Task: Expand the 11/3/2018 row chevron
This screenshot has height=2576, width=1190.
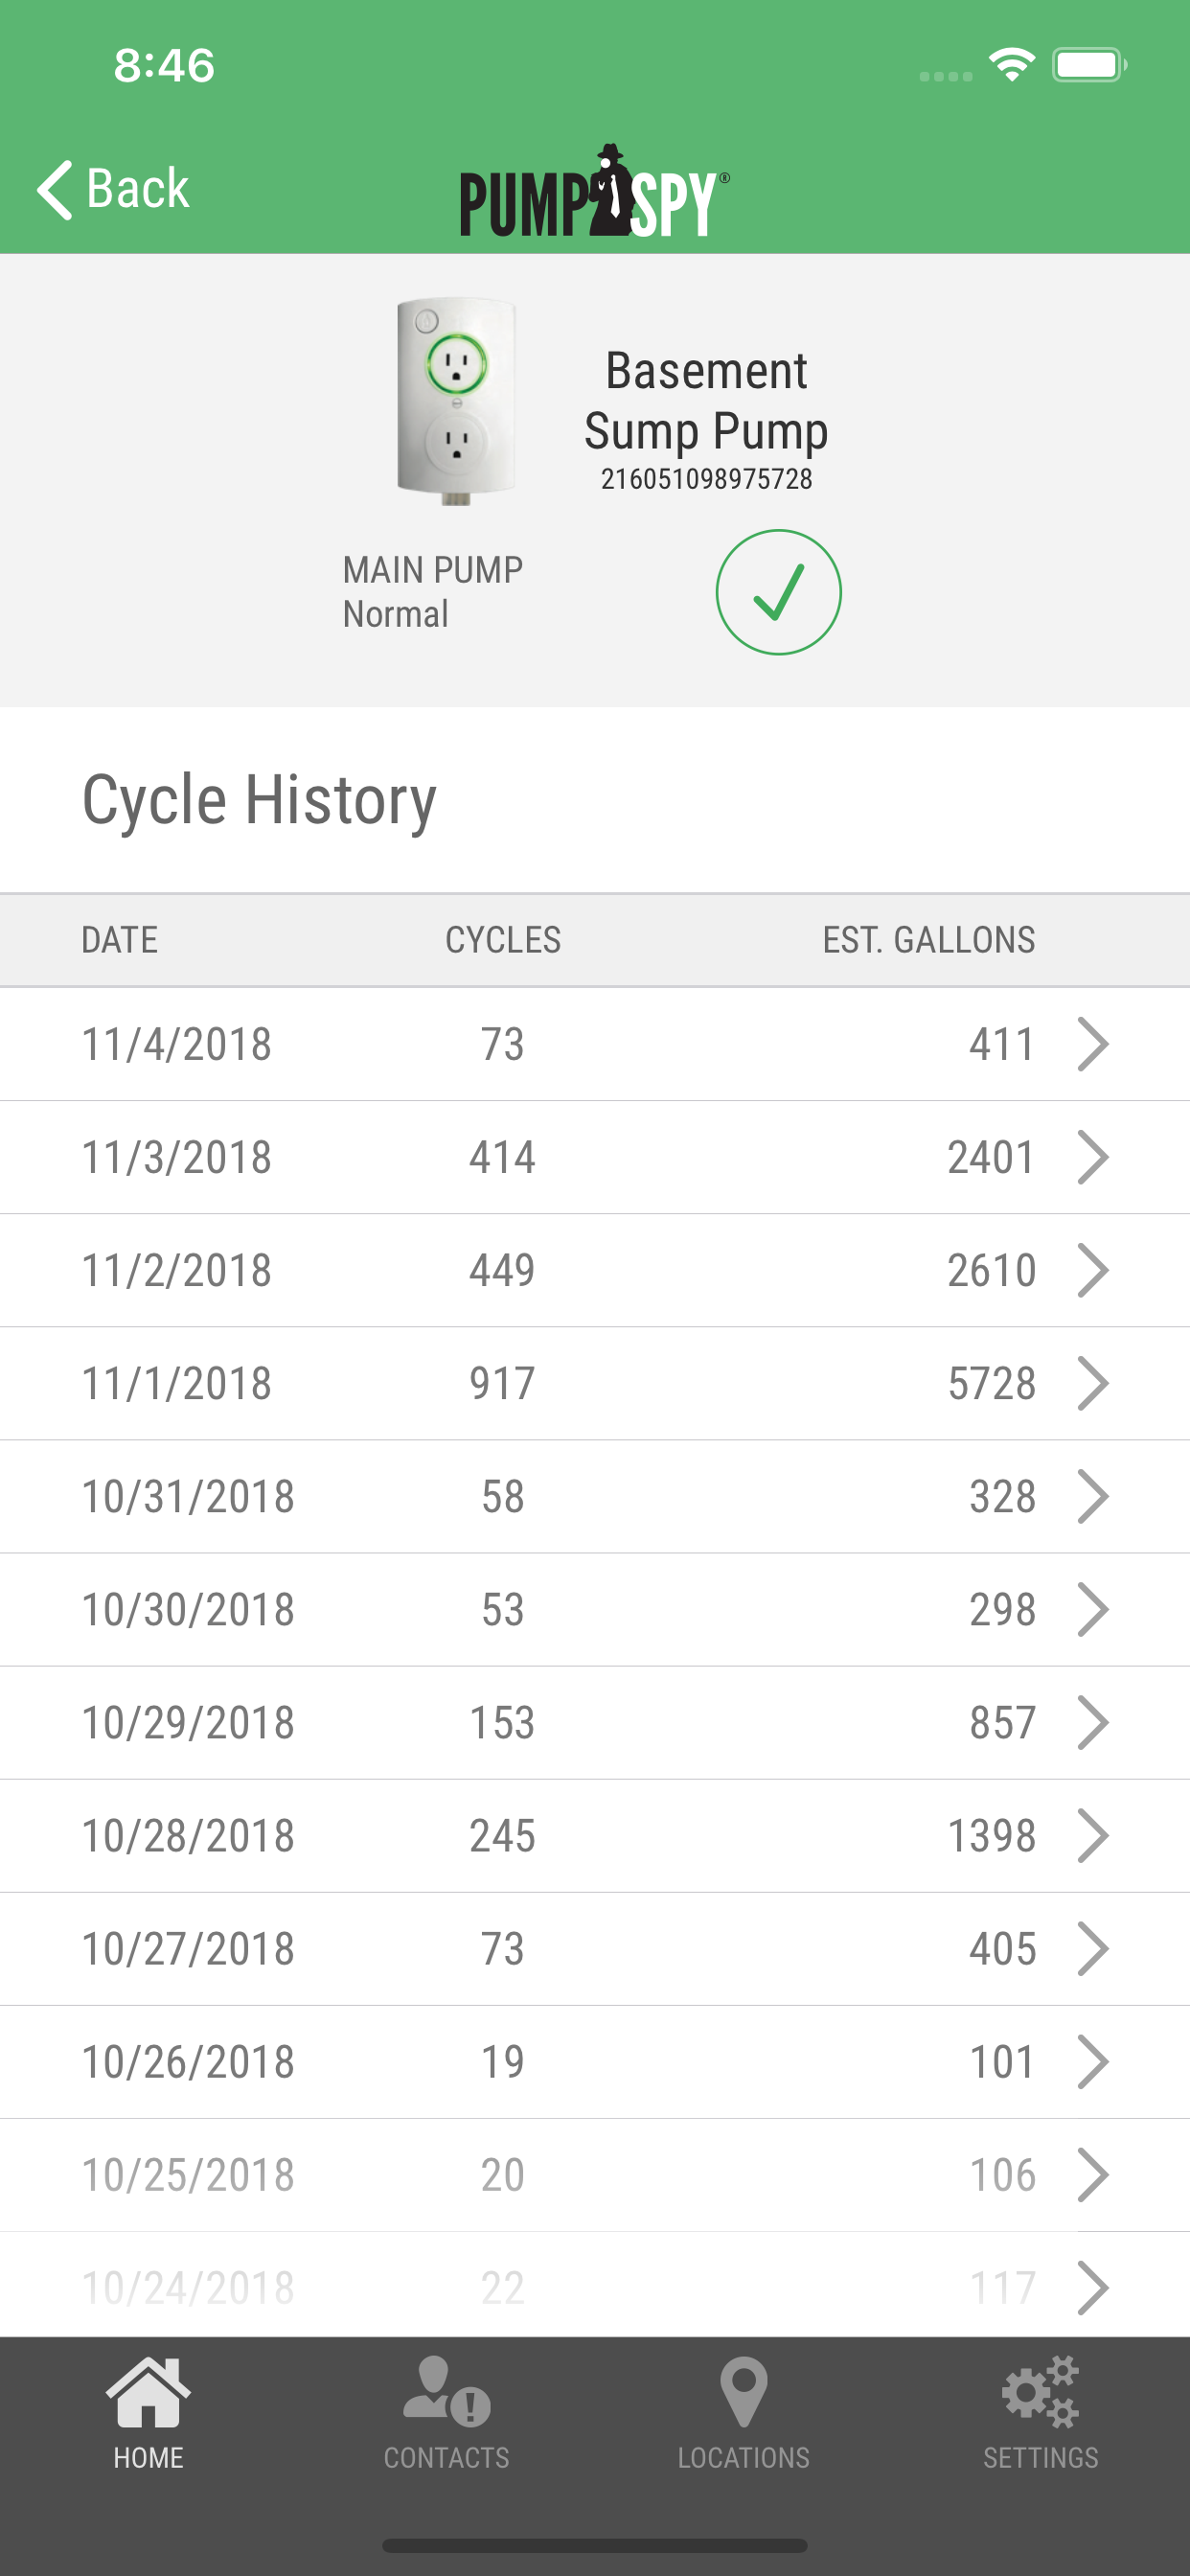Action: point(1092,1157)
